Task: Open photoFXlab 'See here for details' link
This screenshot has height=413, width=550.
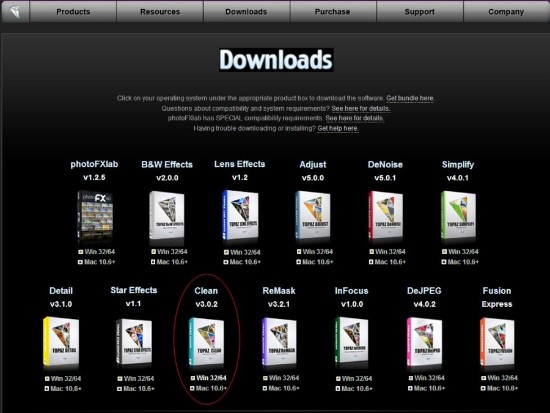Action: (x=354, y=118)
